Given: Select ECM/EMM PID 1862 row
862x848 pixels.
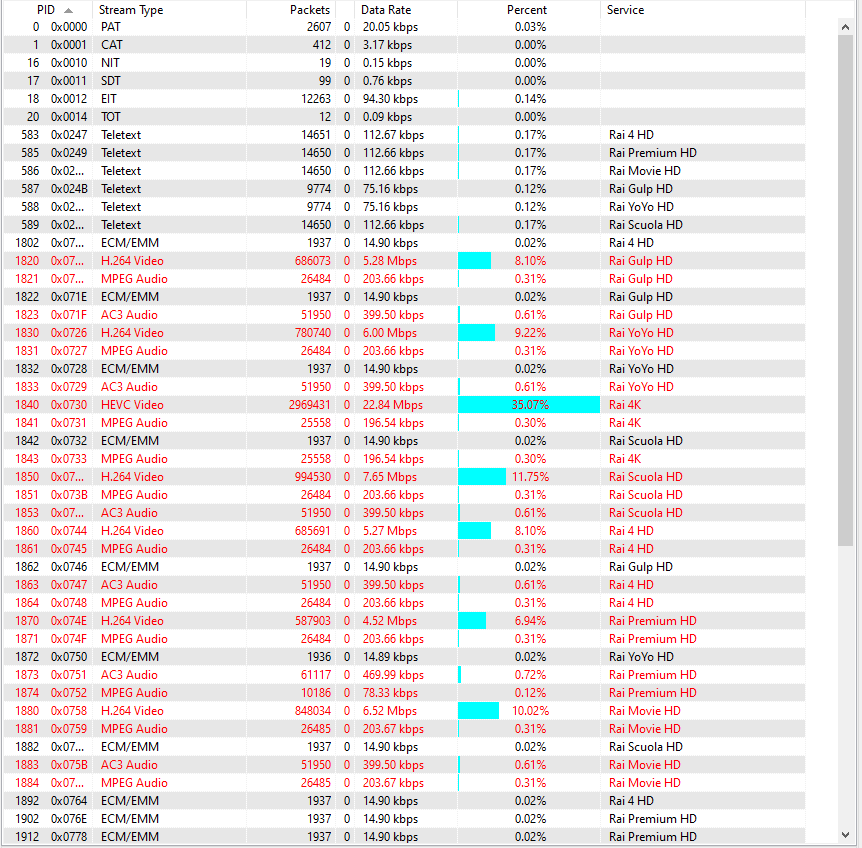Looking at the screenshot, I should 404,567.
